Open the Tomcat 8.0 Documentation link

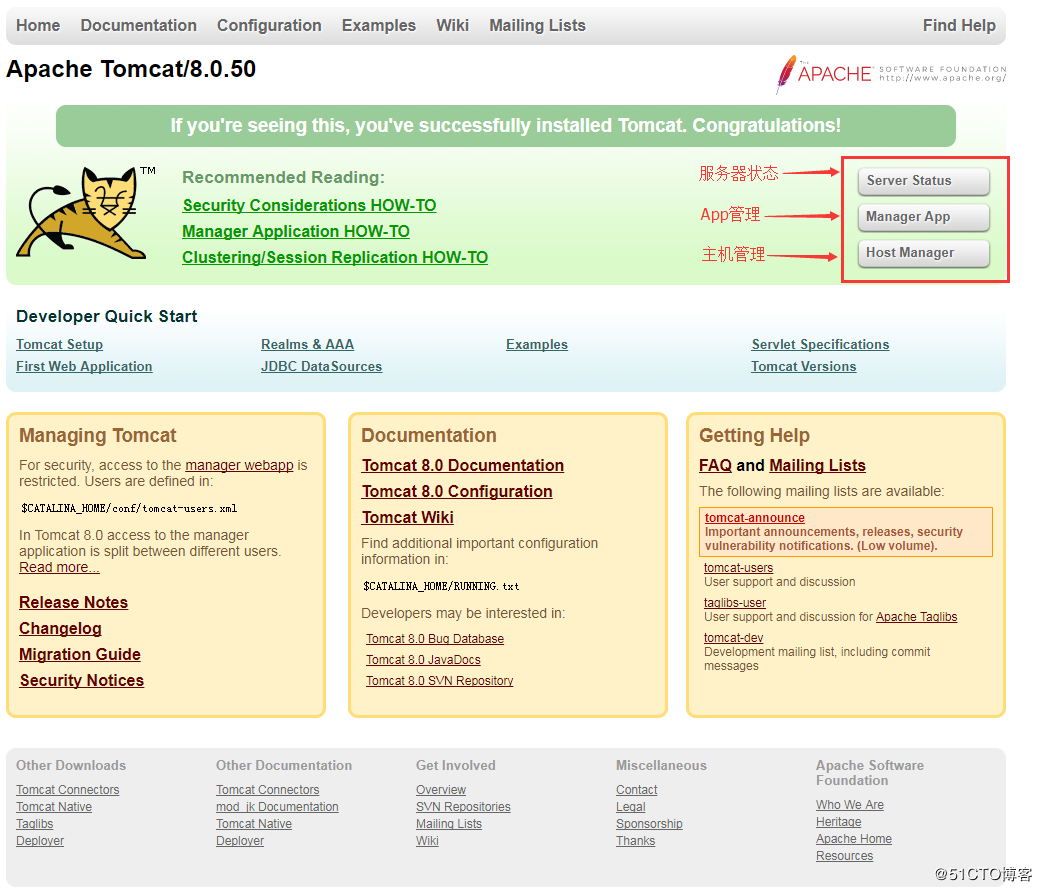click(x=463, y=465)
